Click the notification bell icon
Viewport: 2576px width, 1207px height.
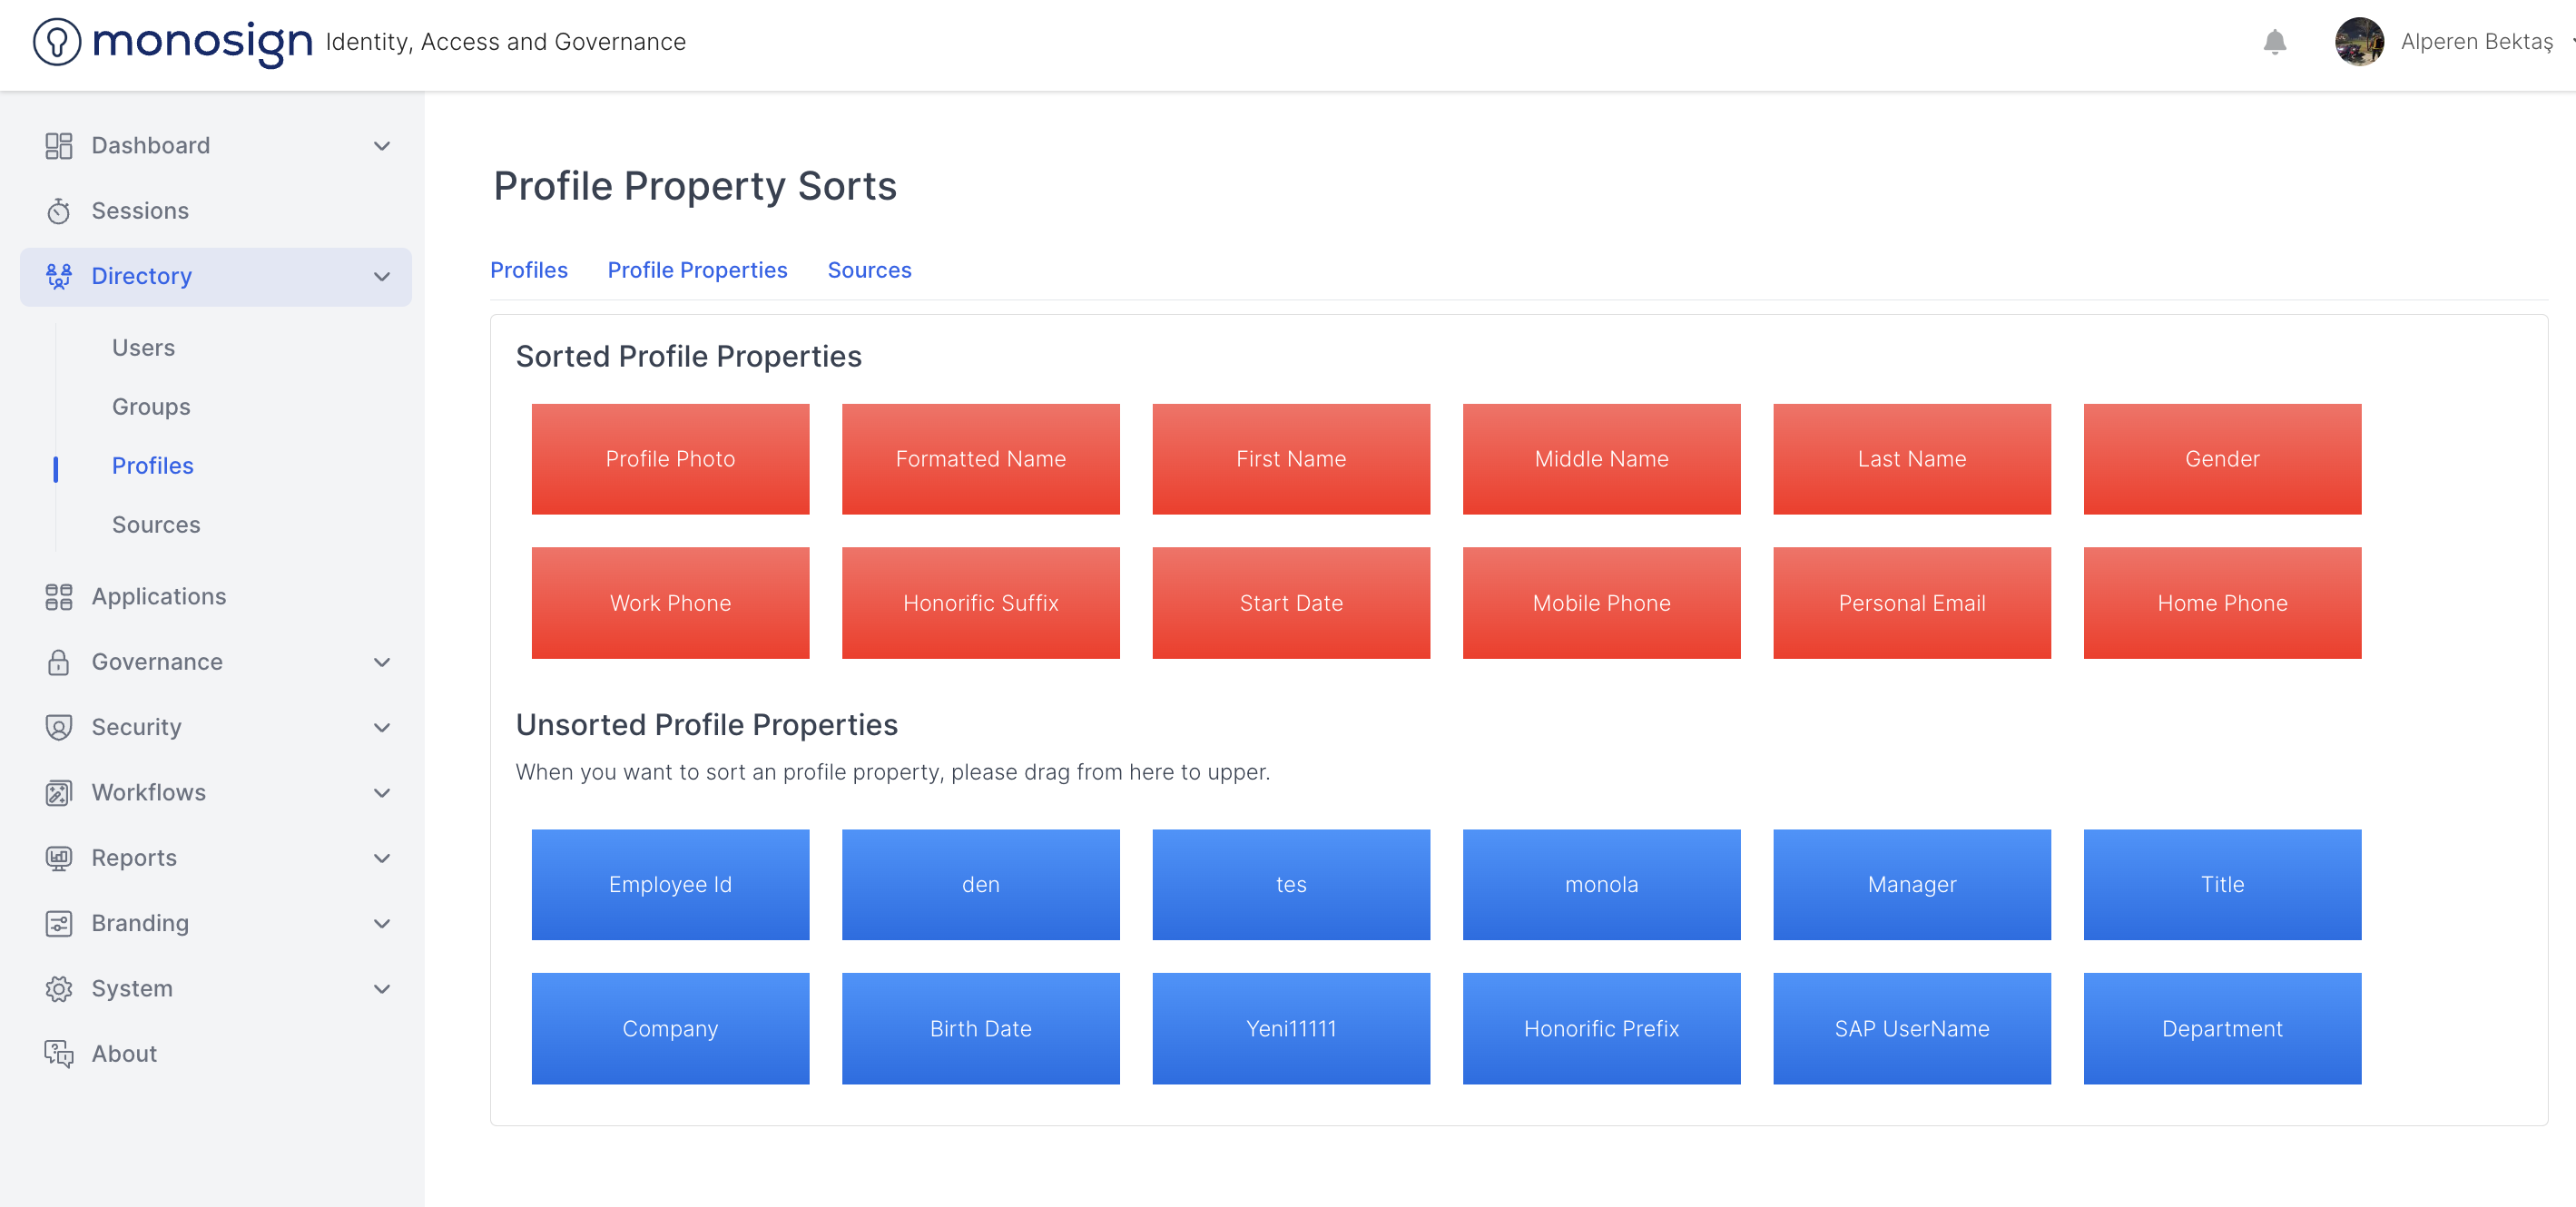coord(2274,42)
